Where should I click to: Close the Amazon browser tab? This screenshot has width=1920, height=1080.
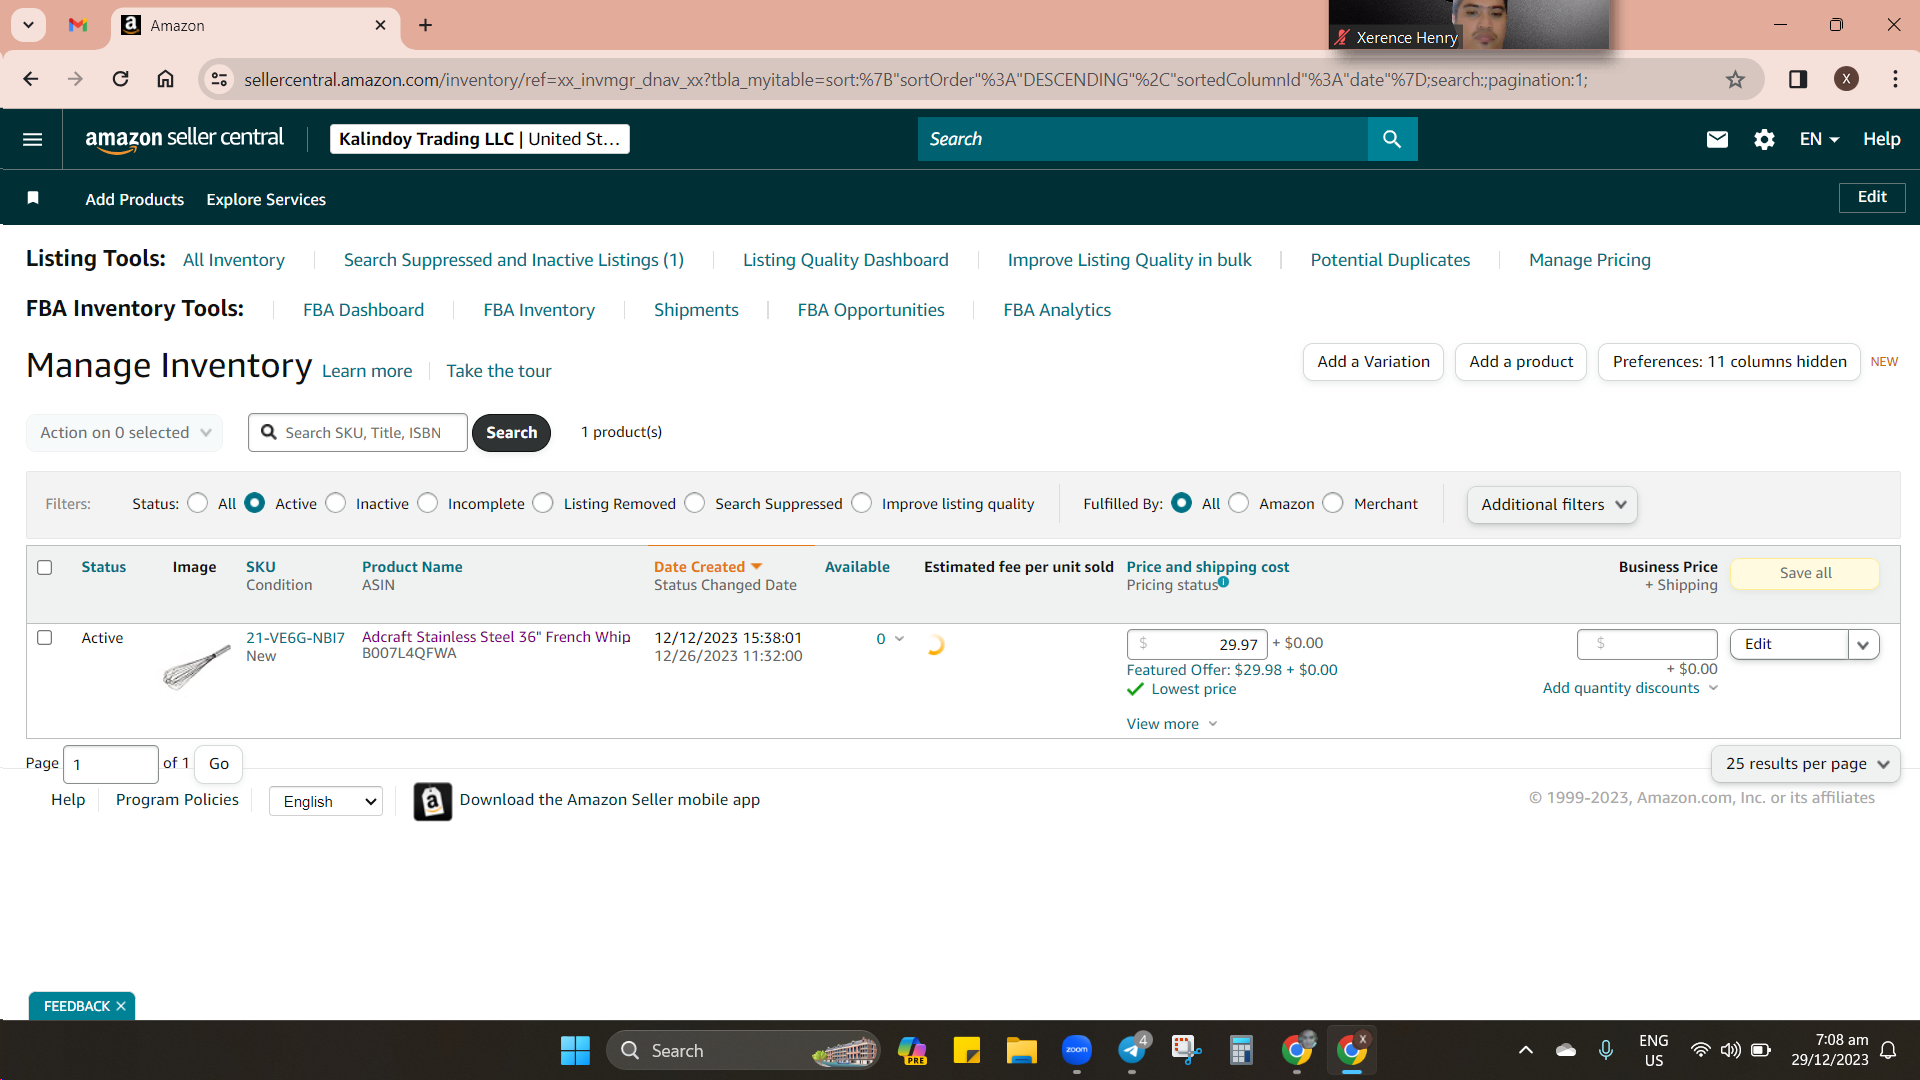[380, 25]
